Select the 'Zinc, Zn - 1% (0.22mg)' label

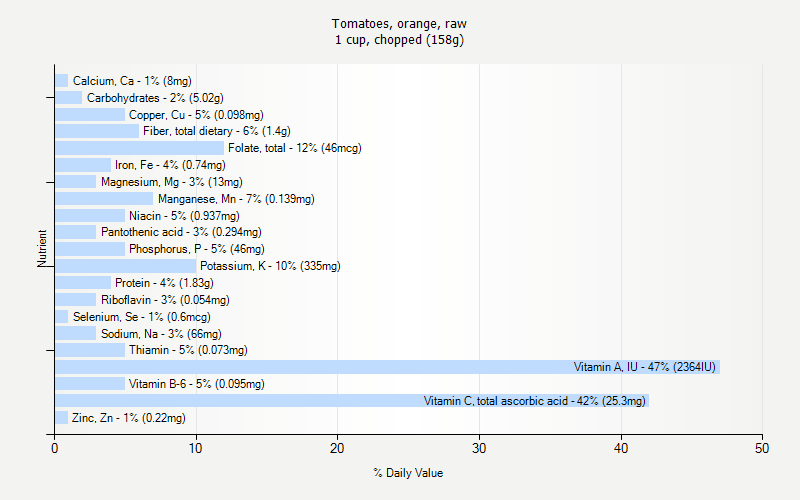(129, 418)
